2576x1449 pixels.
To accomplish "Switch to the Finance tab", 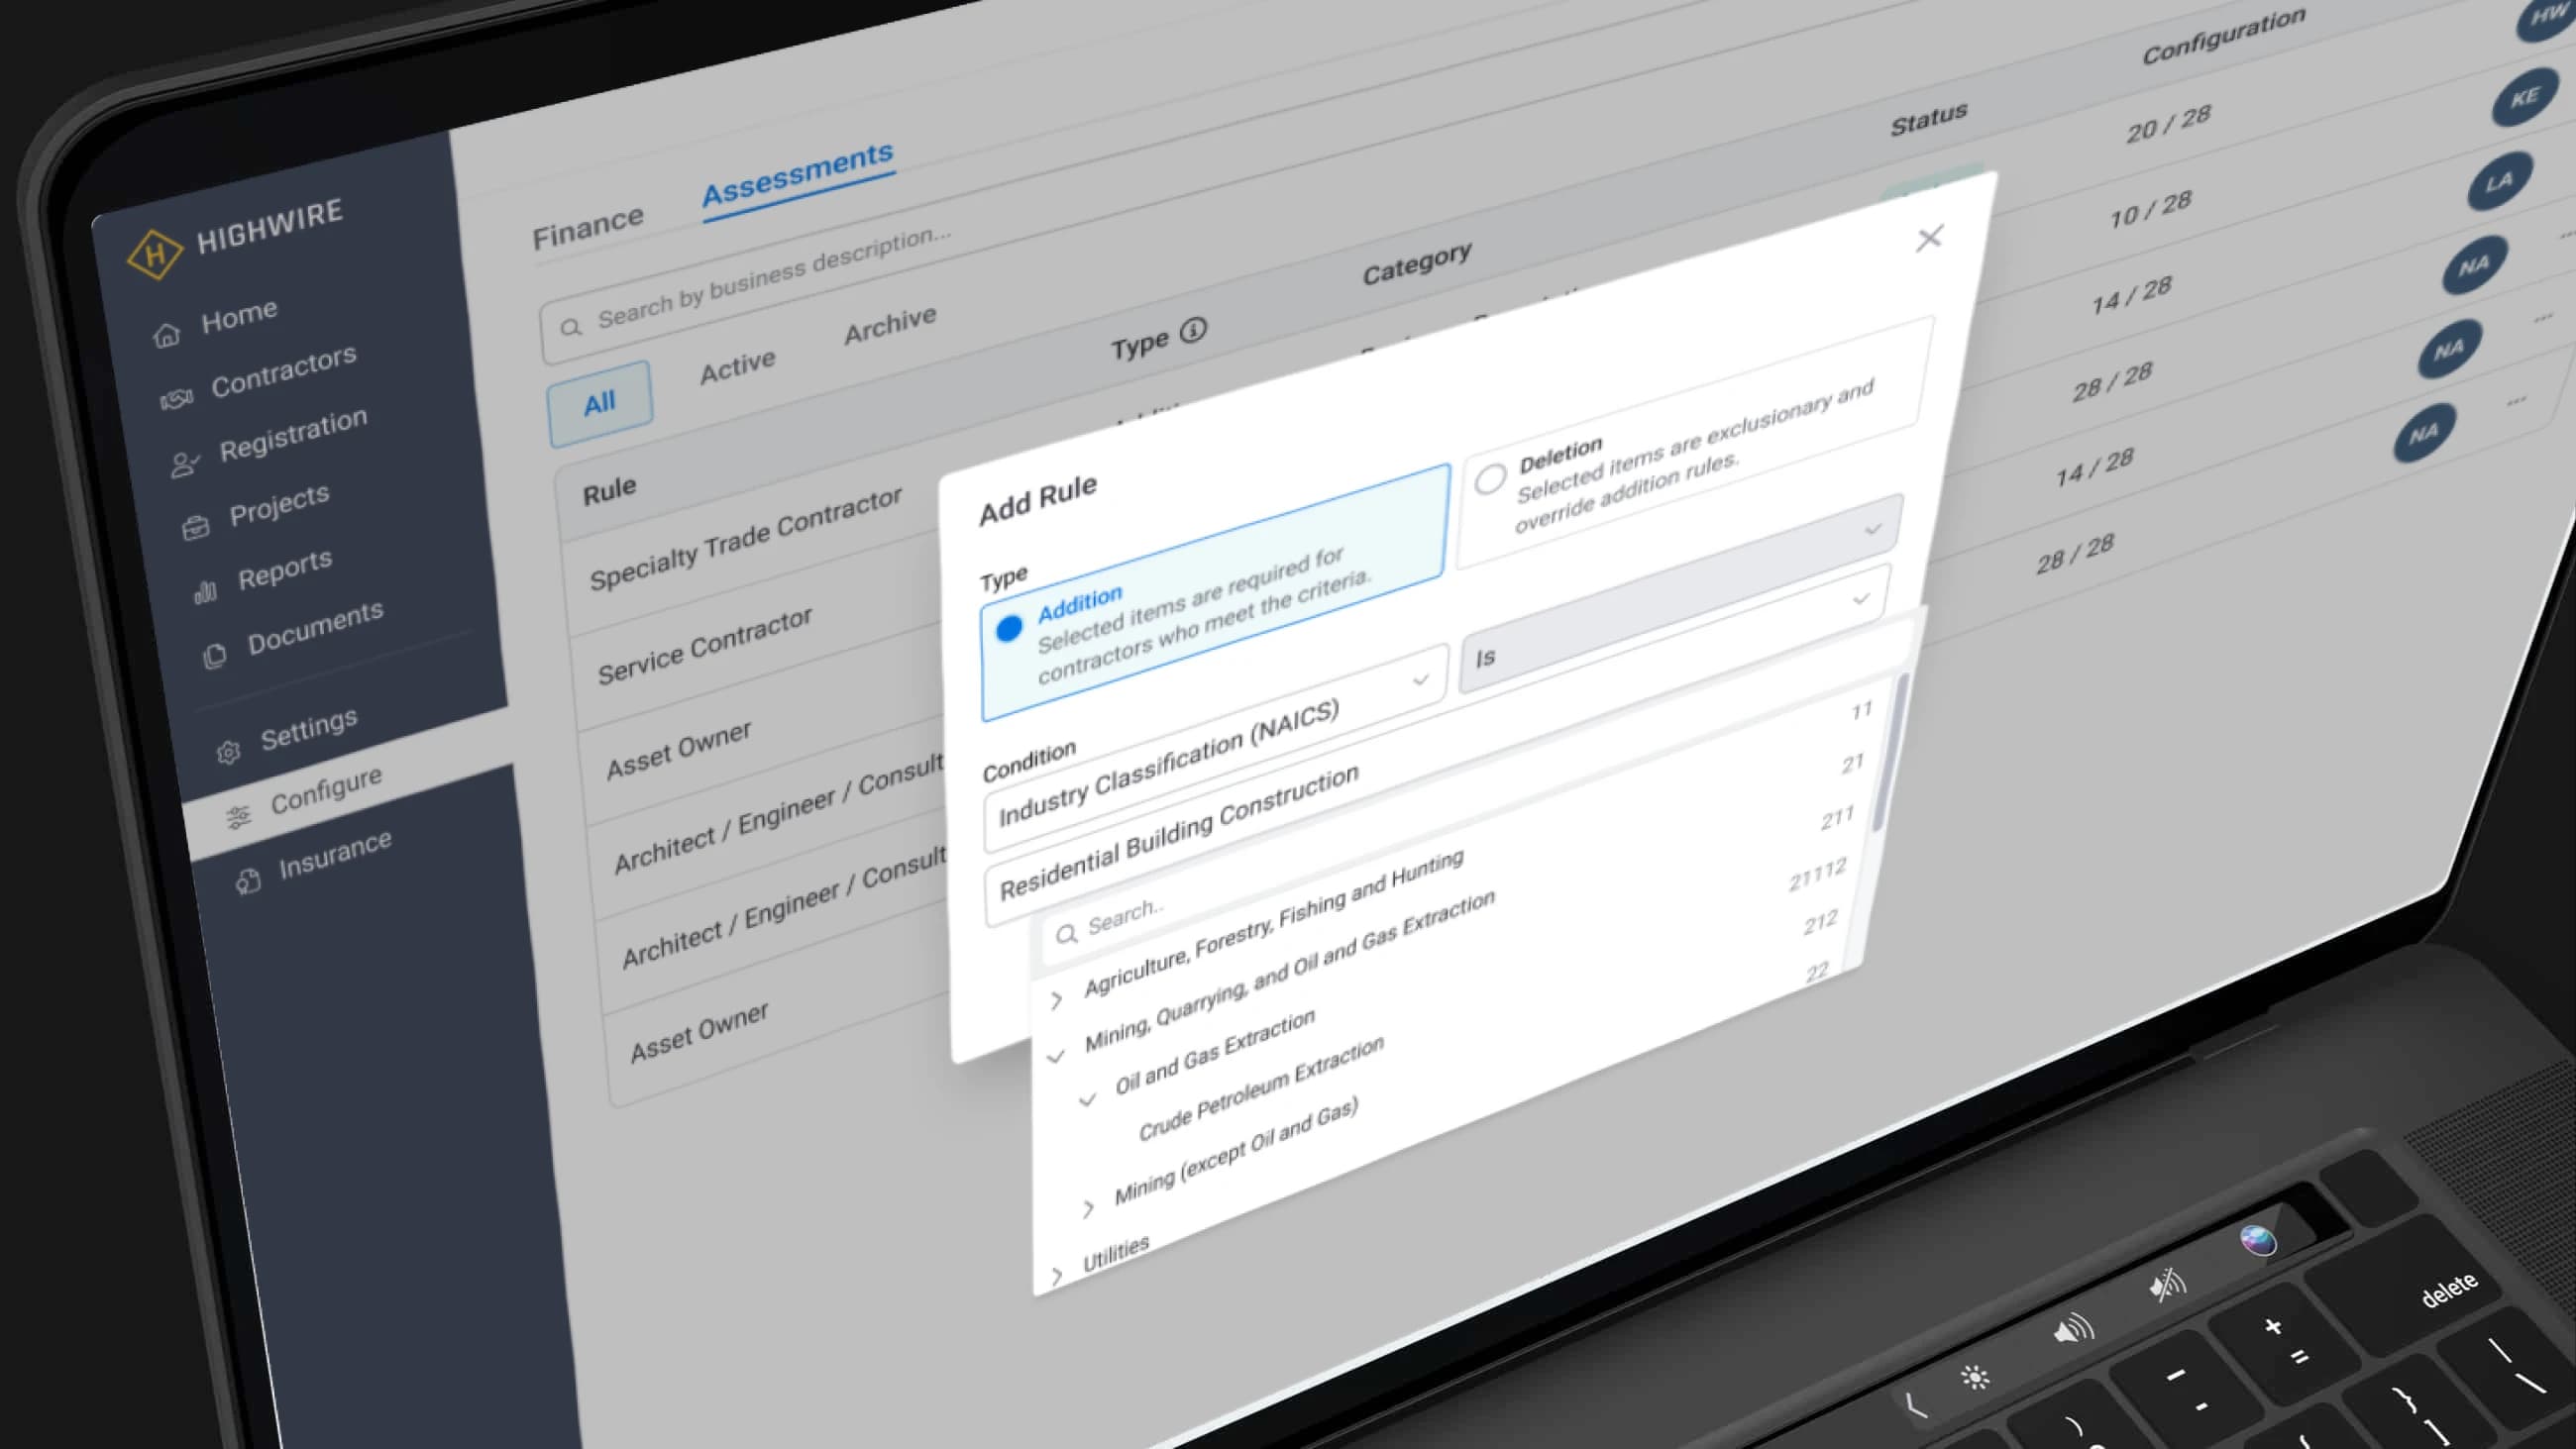I will click(588, 227).
